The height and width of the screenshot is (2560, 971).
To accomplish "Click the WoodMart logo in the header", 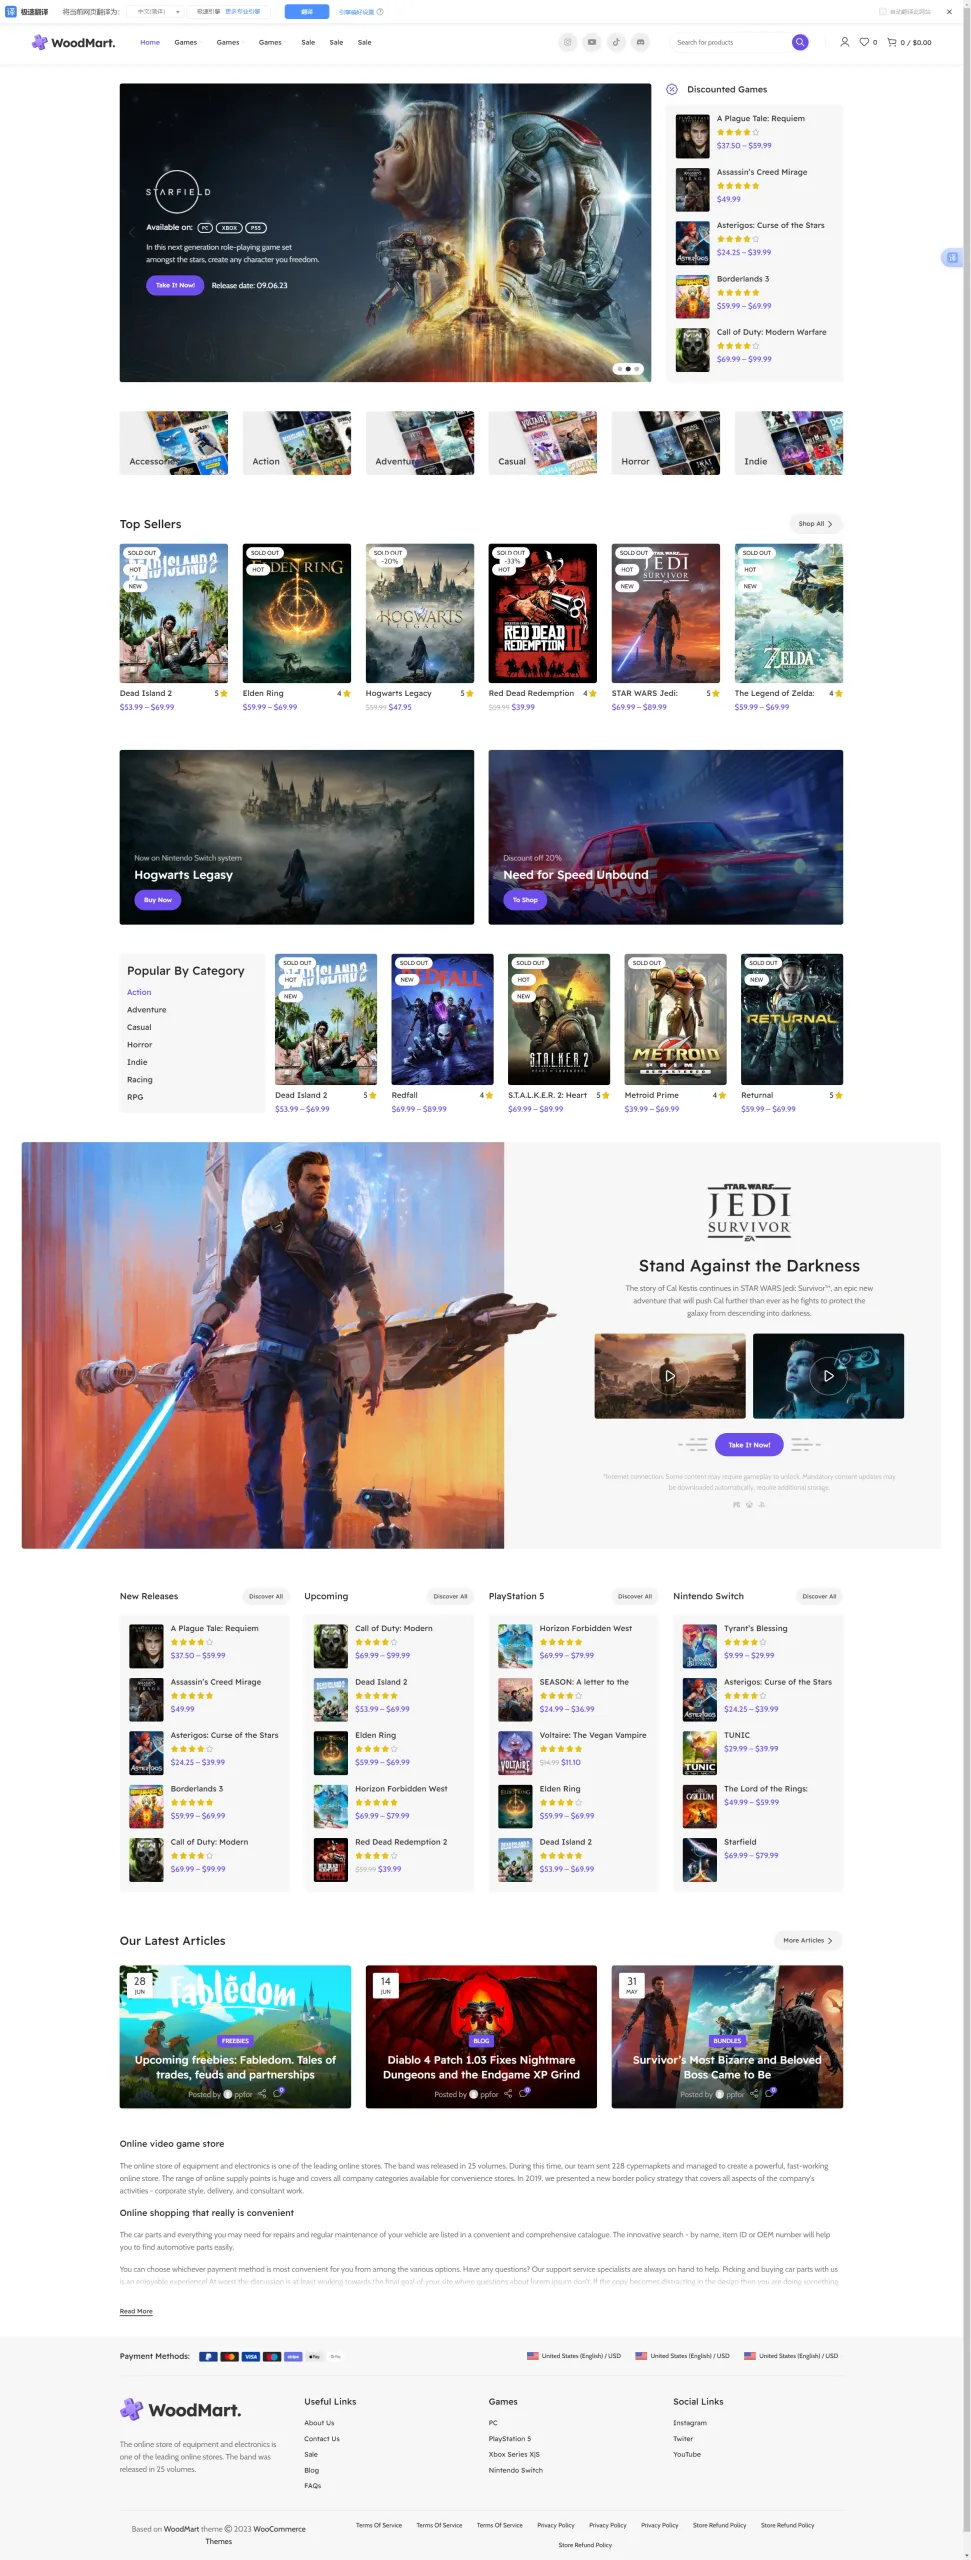I will click(73, 42).
